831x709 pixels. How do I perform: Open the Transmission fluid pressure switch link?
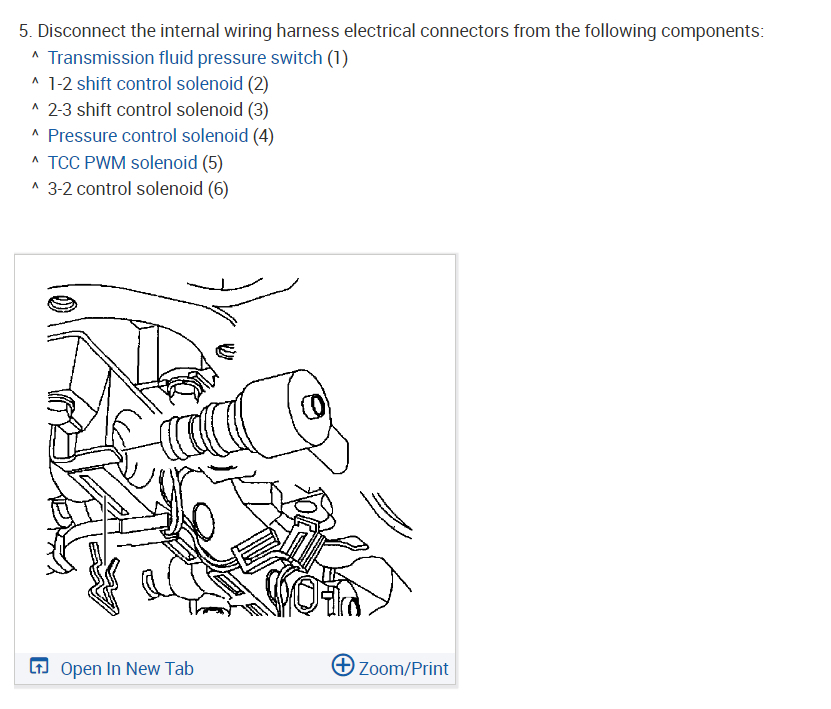tap(185, 58)
